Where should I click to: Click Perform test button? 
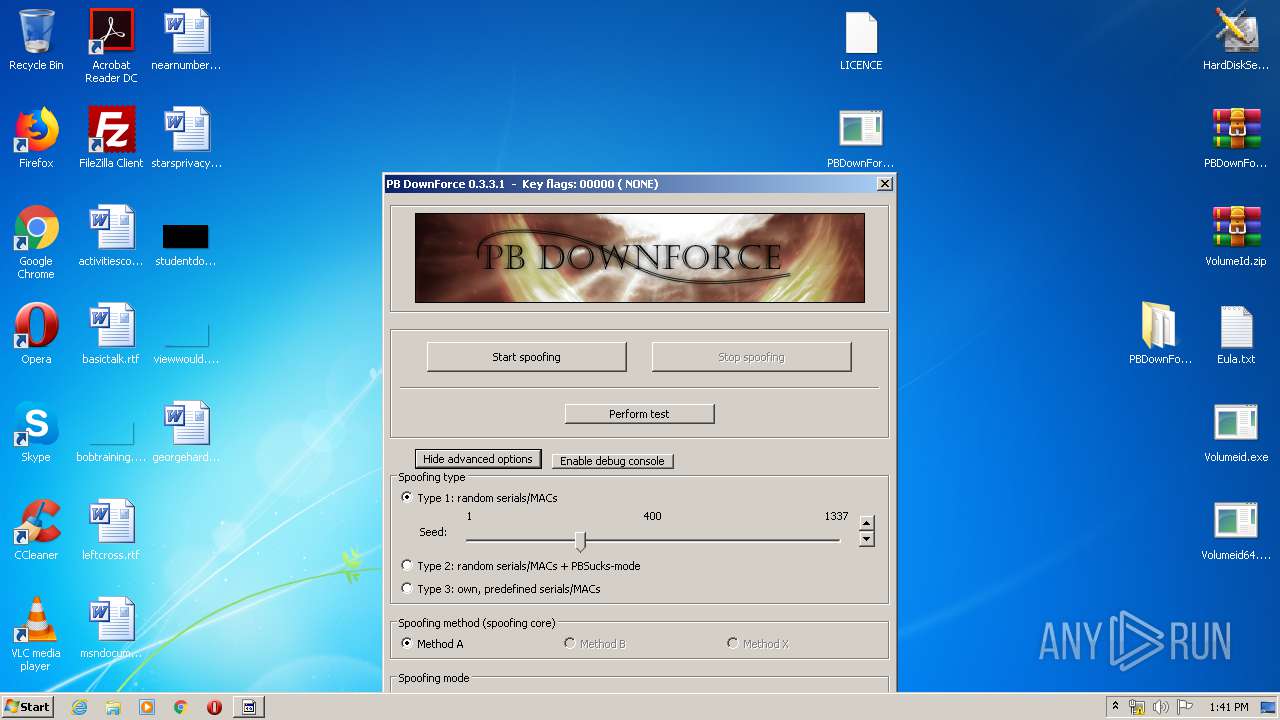coord(639,414)
